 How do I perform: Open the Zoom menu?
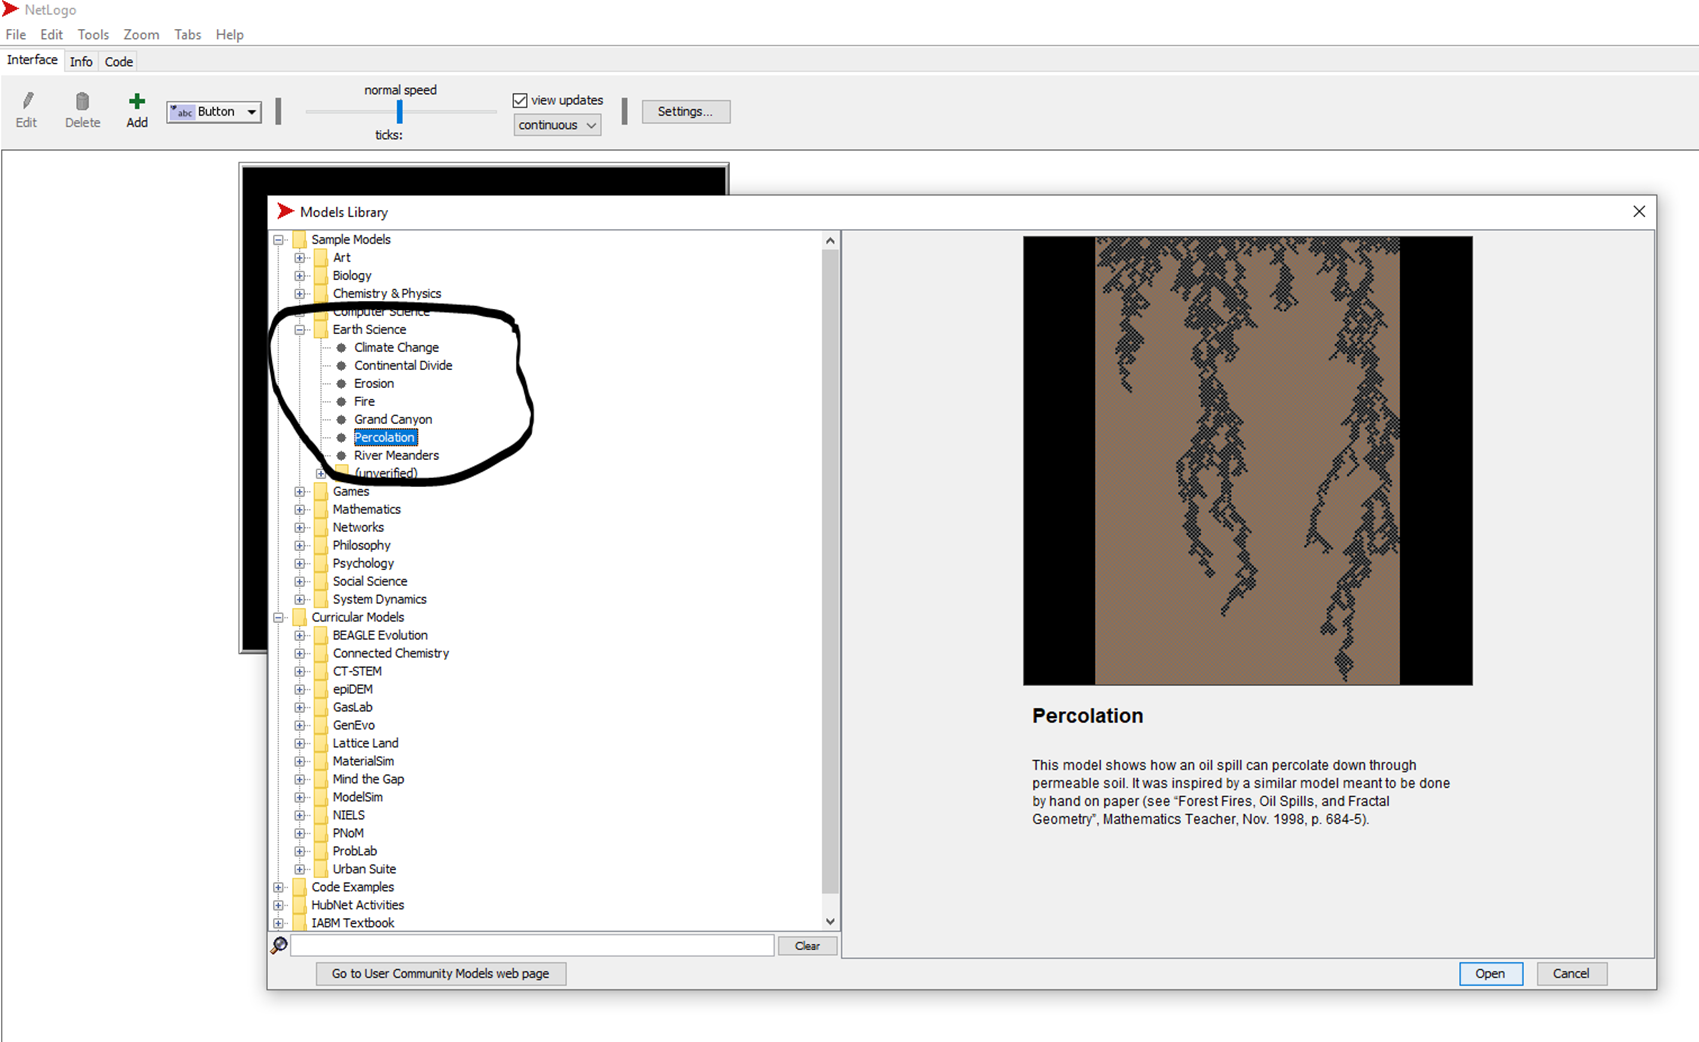coord(141,34)
